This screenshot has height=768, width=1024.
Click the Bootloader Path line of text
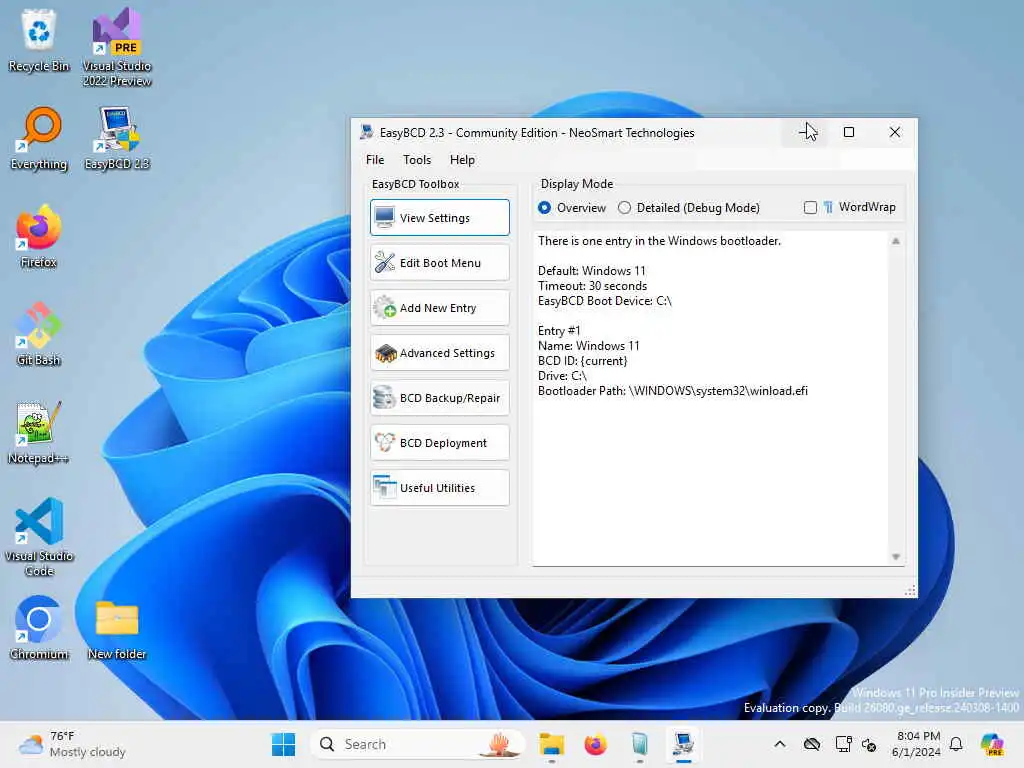pyautogui.click(x=673, y=391)
